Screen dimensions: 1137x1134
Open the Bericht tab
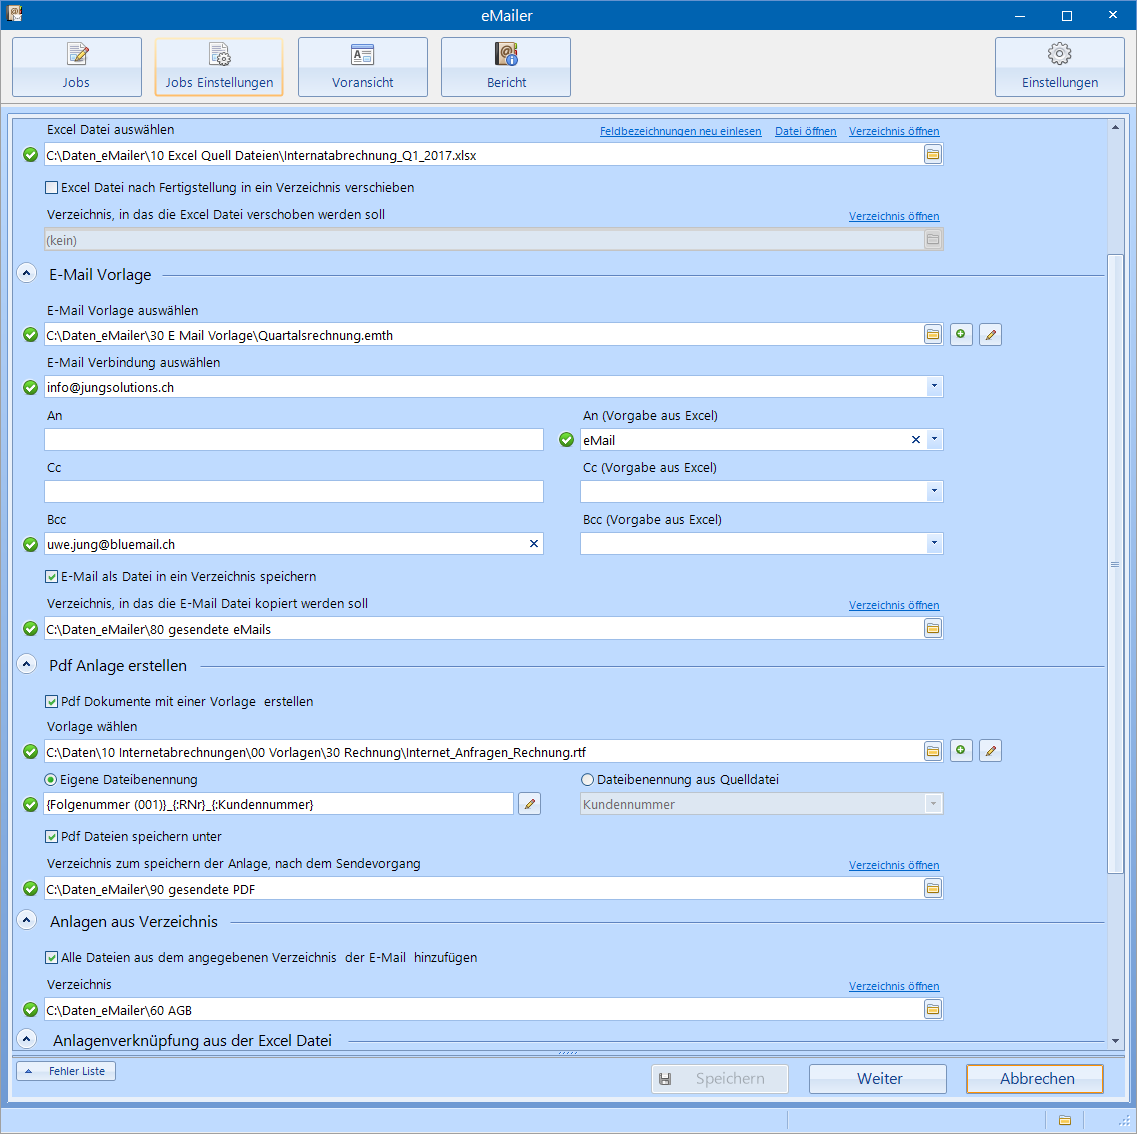[506, 67]
